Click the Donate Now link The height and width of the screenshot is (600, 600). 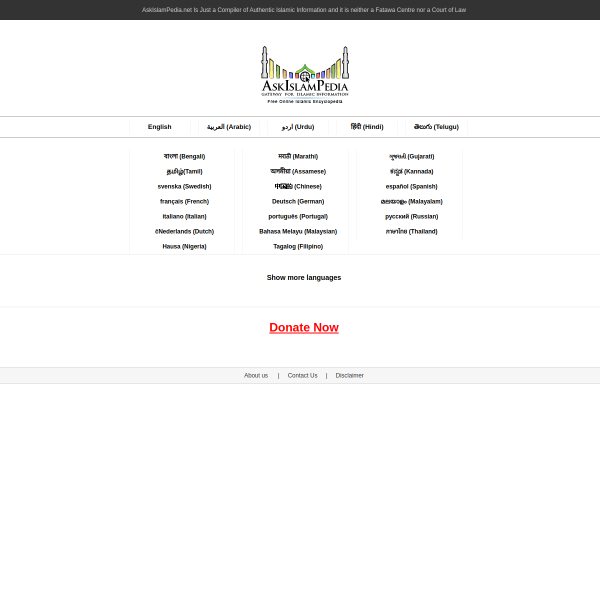(x=304, y=328)
